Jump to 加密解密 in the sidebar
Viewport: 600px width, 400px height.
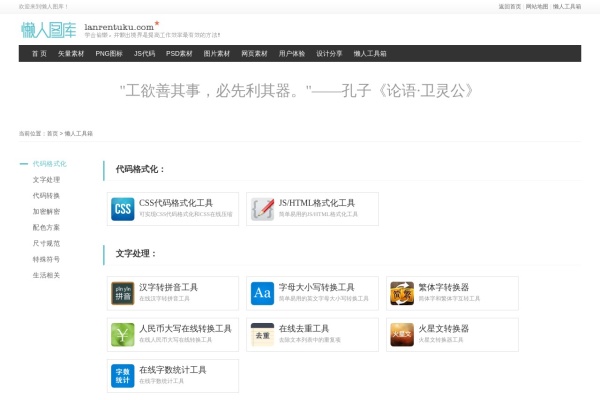point(46,211)
